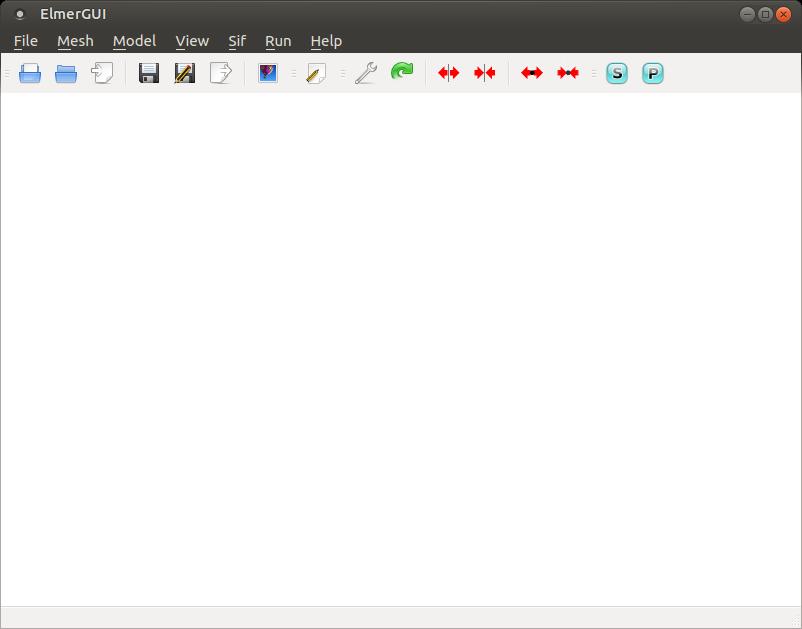Viewport: 802px width, 629px height.
Task: Open the Sif editor pencil icon
Action: pyautogui.click(x=316, y=73)
